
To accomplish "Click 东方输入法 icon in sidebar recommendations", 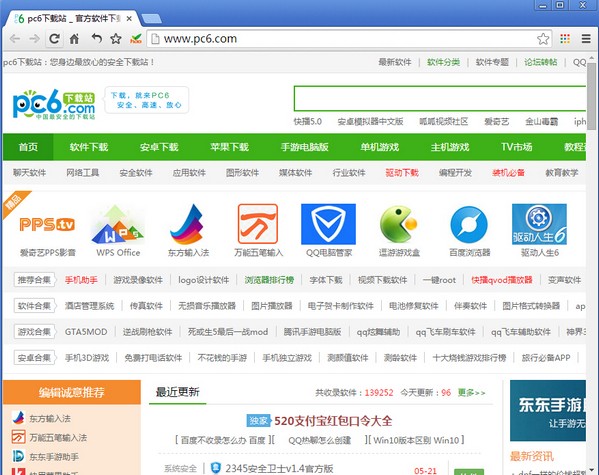I will pos(18,418).
